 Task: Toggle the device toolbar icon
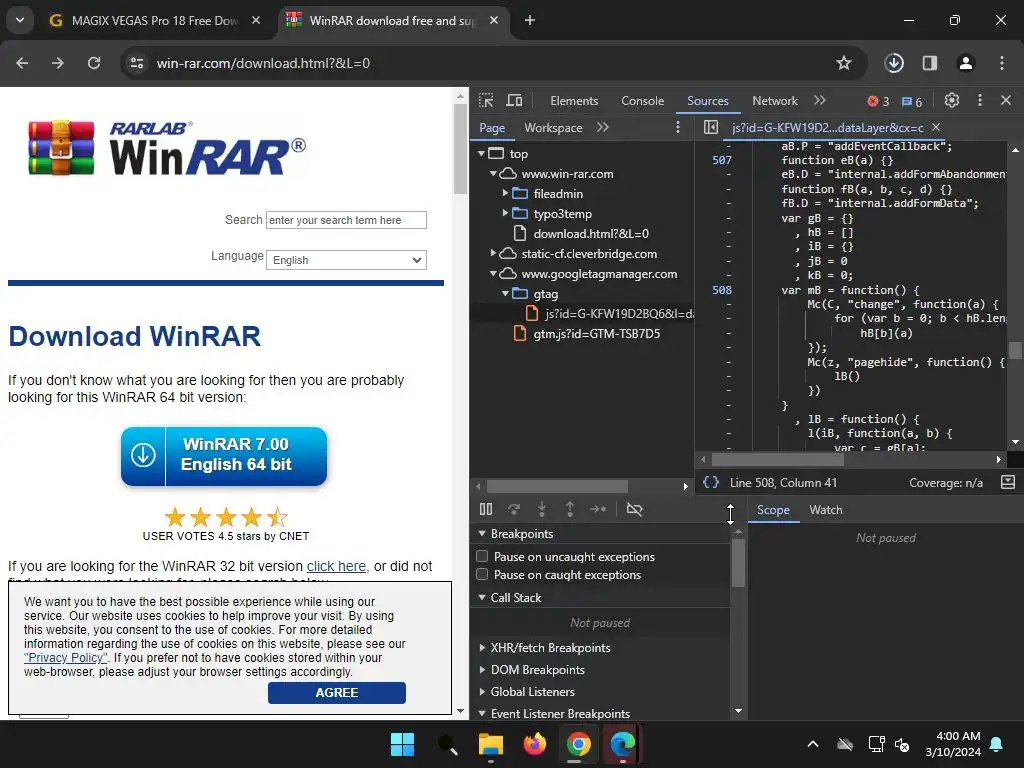click(515, 101)
